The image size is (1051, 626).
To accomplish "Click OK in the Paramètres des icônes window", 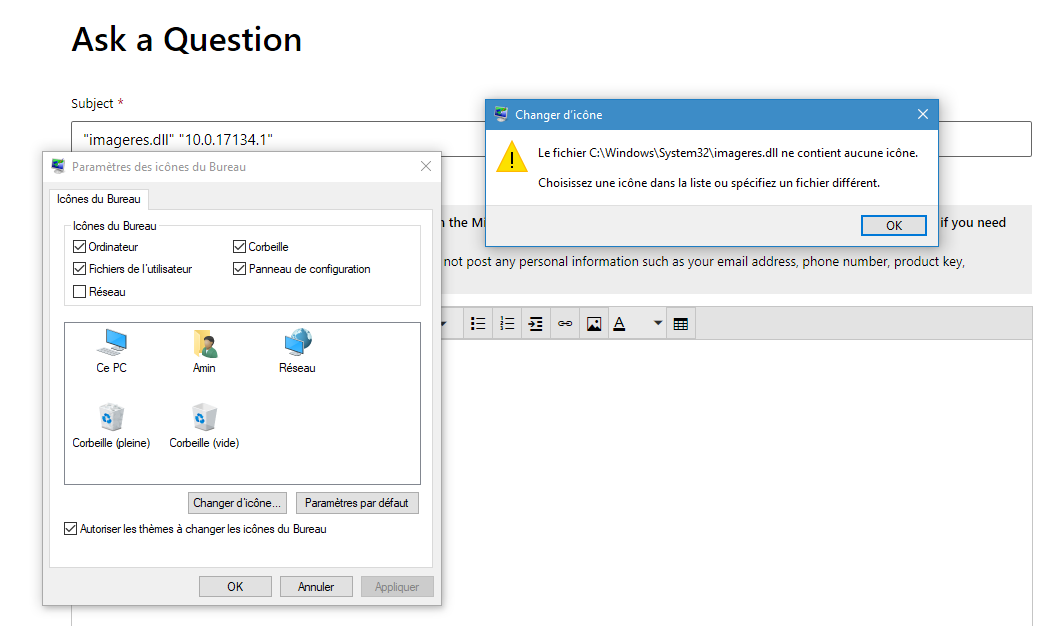I will coord(235,586).
